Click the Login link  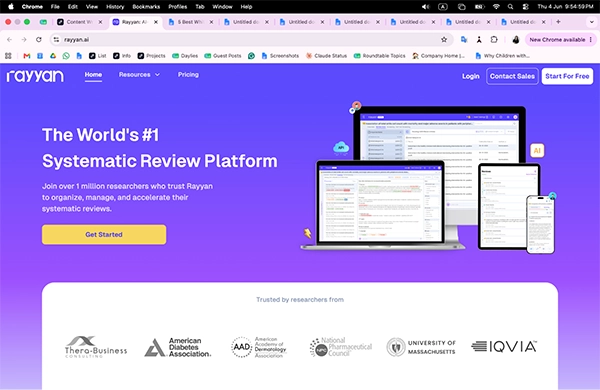tap(471, 76)
